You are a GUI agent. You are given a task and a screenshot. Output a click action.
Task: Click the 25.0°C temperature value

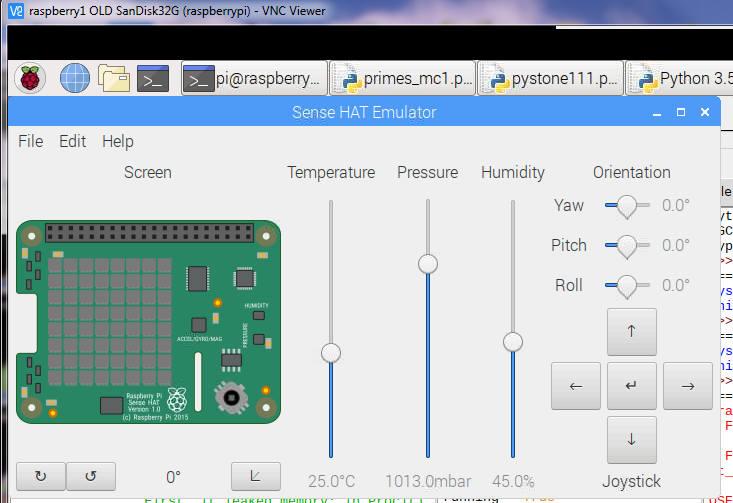click(x=331, y=481)
